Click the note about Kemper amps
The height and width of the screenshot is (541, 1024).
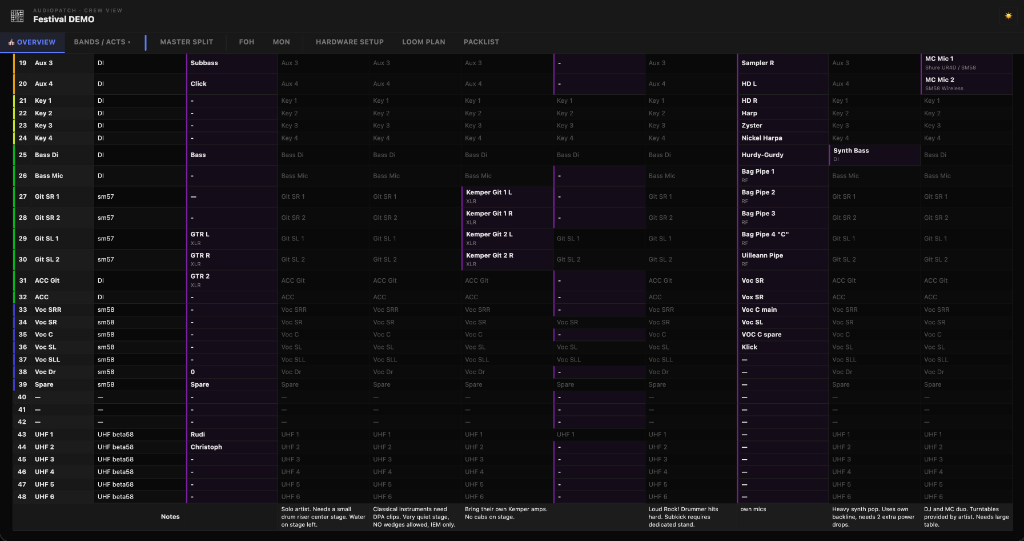coord(505,513)
